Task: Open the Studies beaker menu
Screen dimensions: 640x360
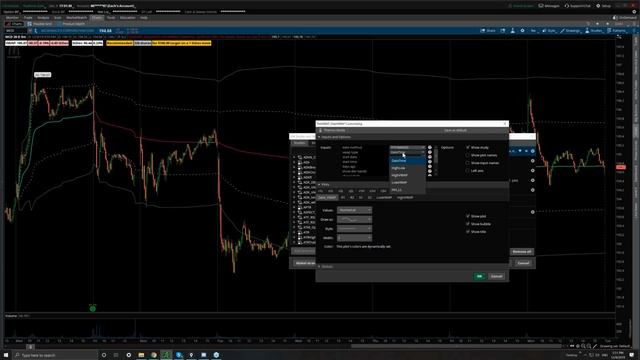Action: click(594, 31)
